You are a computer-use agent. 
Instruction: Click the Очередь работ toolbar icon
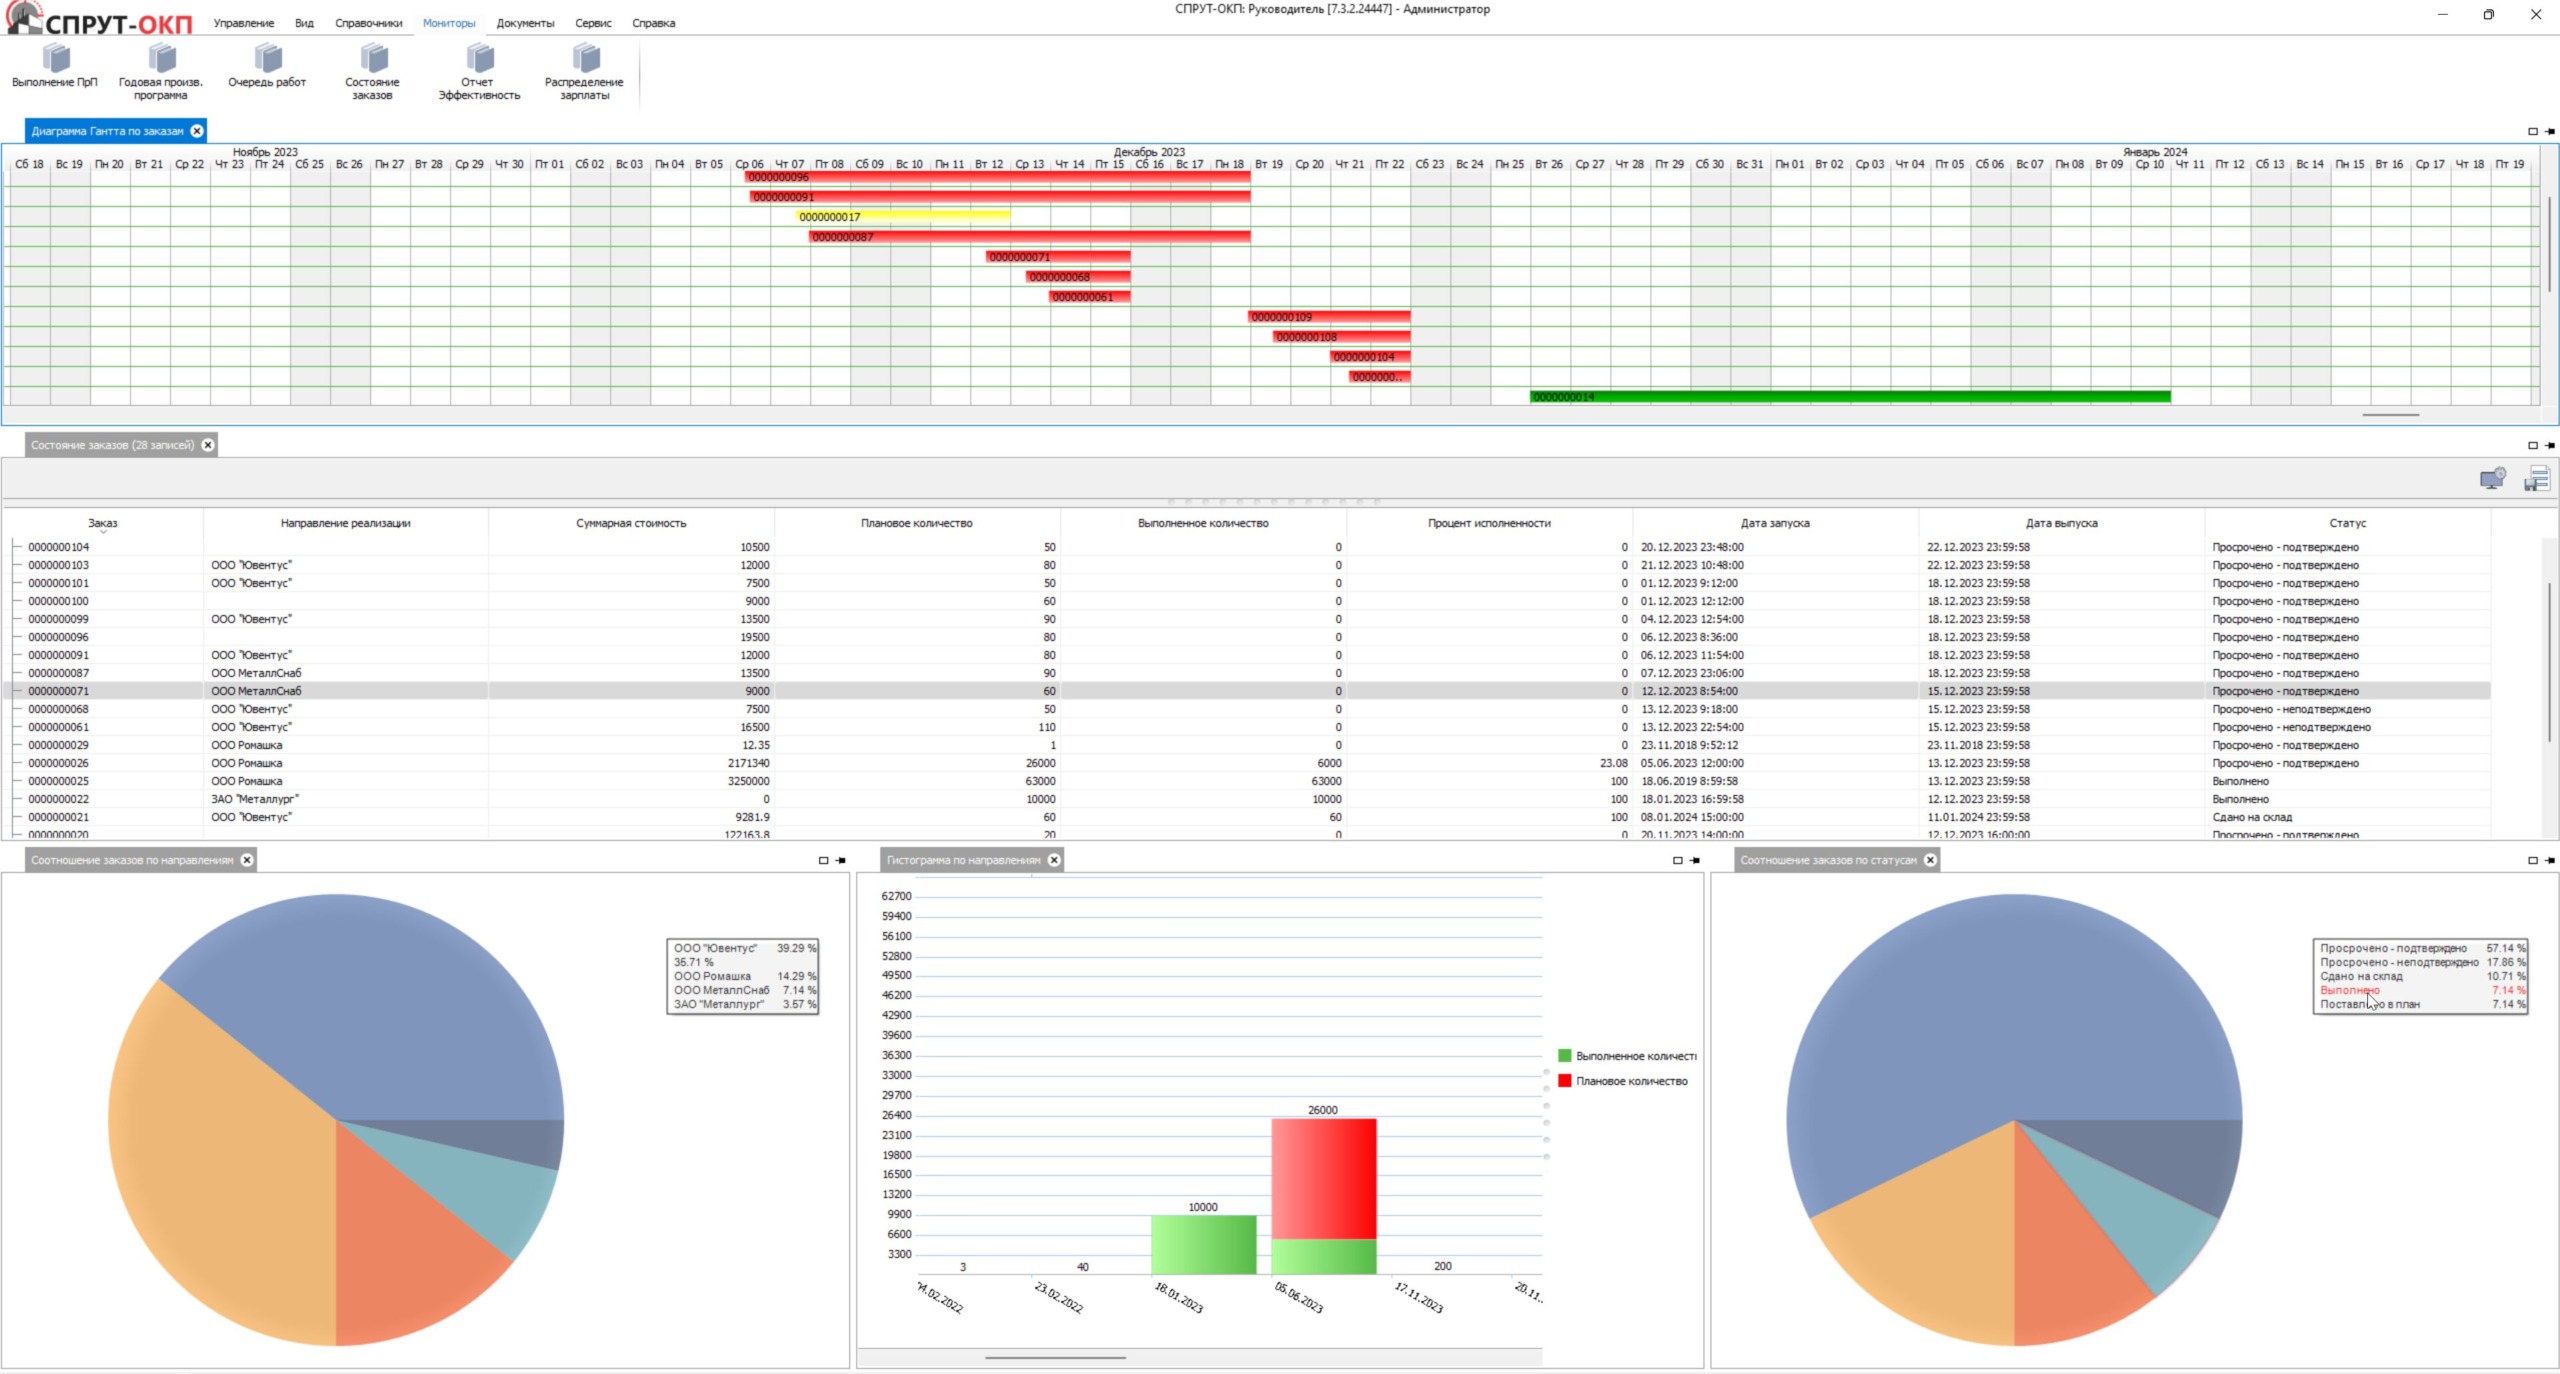coord(267,60)
